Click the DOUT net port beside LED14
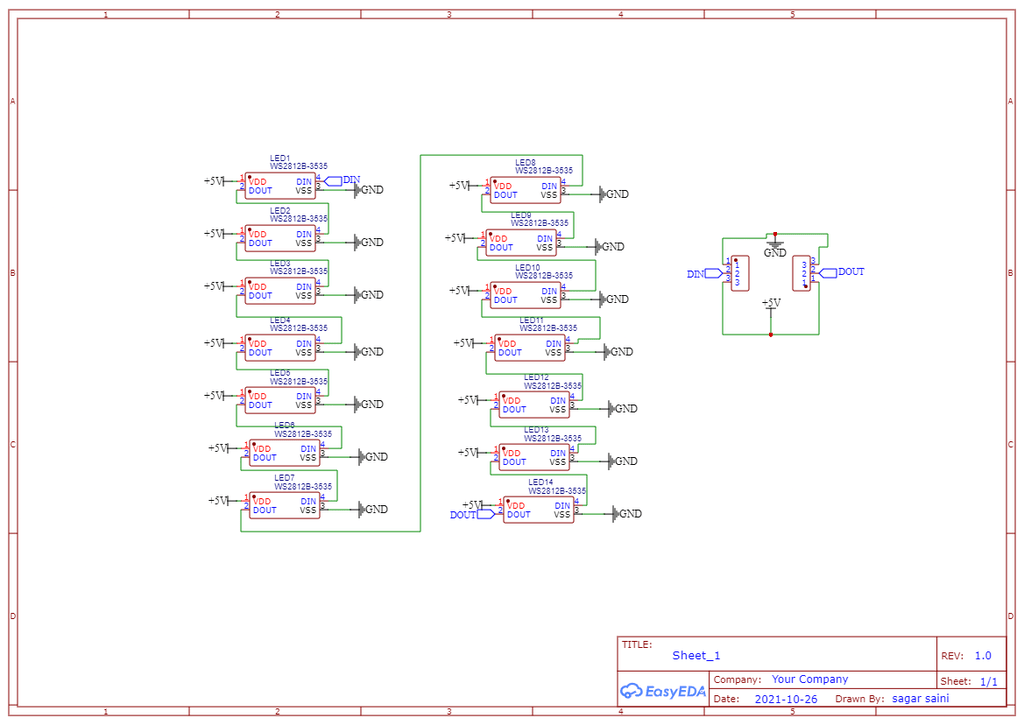This screenshot has height=725, width=1024. (x=486, y=514)
